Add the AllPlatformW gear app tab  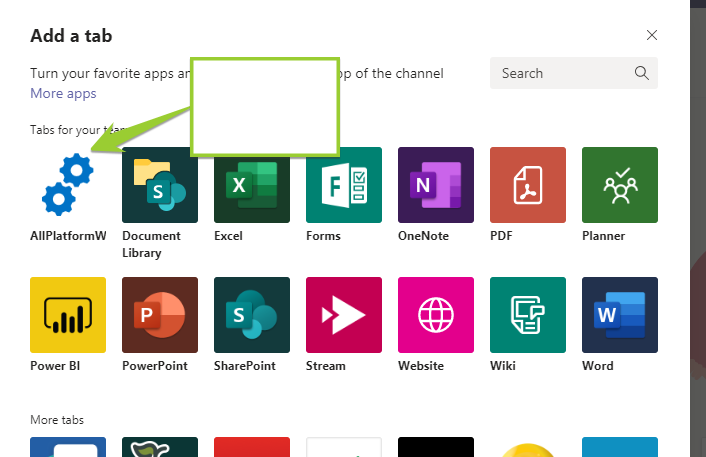(x=68, y=185)
